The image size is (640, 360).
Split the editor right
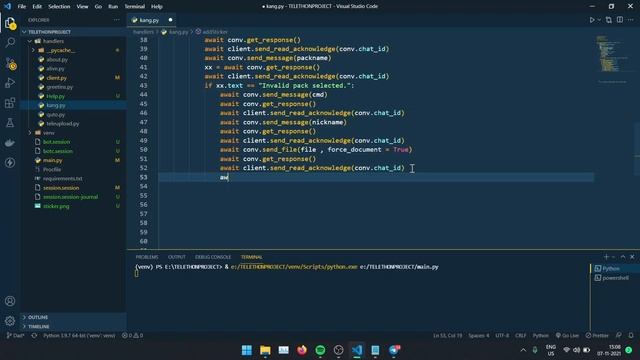620,20
